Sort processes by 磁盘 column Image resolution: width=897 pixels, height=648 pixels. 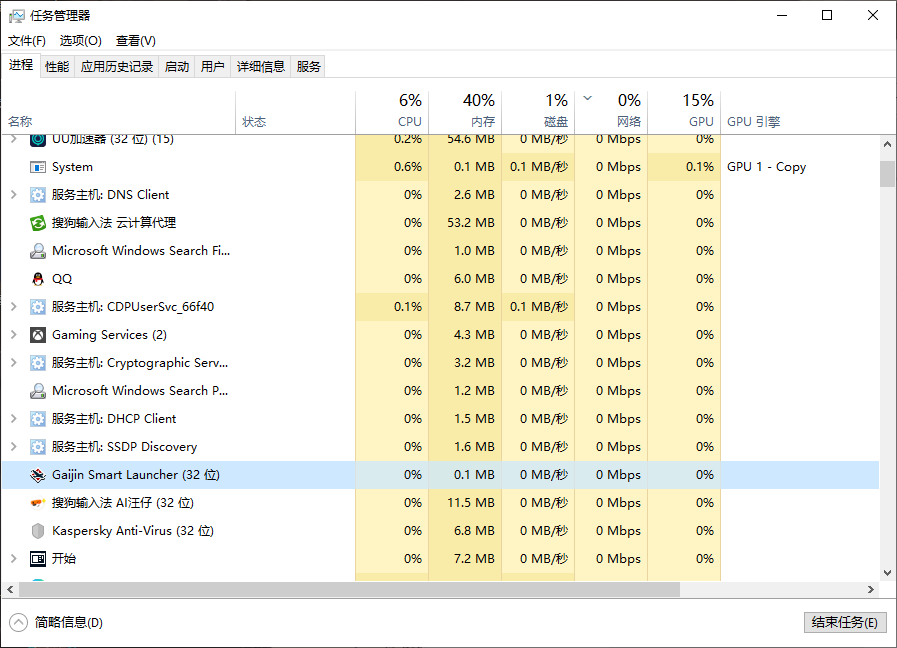(x=538, y=113)
